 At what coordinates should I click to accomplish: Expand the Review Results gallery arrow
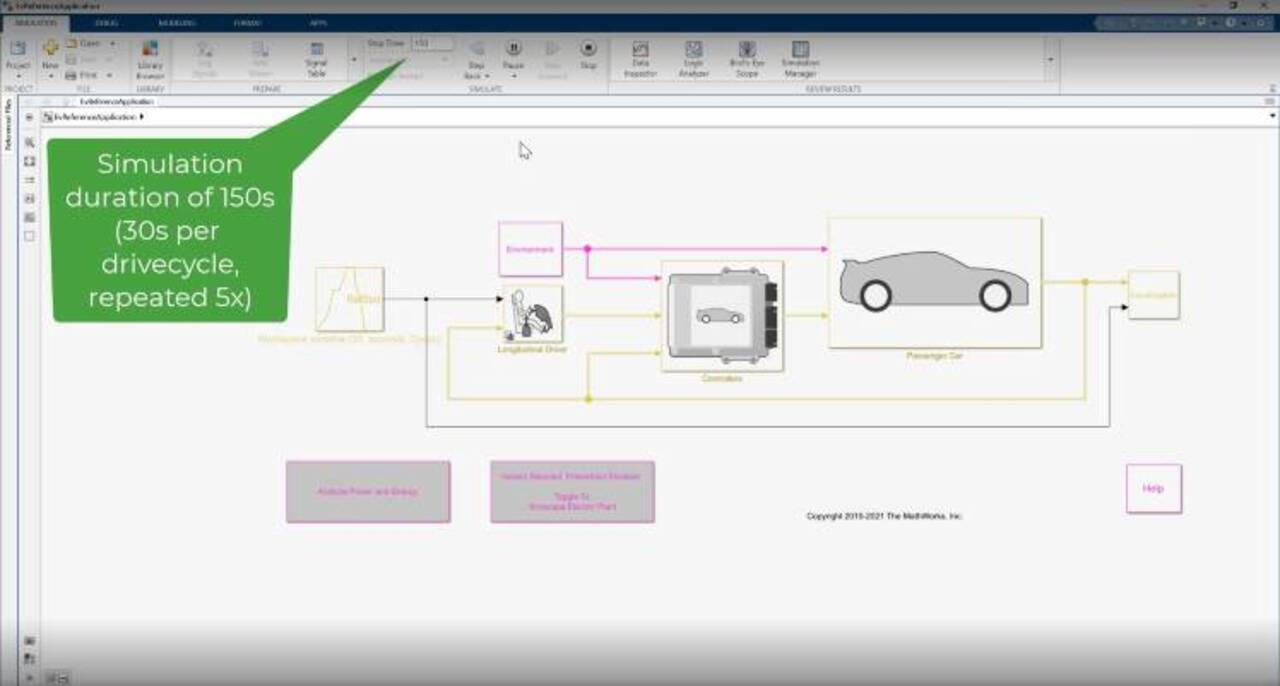tap(1049, 60)
